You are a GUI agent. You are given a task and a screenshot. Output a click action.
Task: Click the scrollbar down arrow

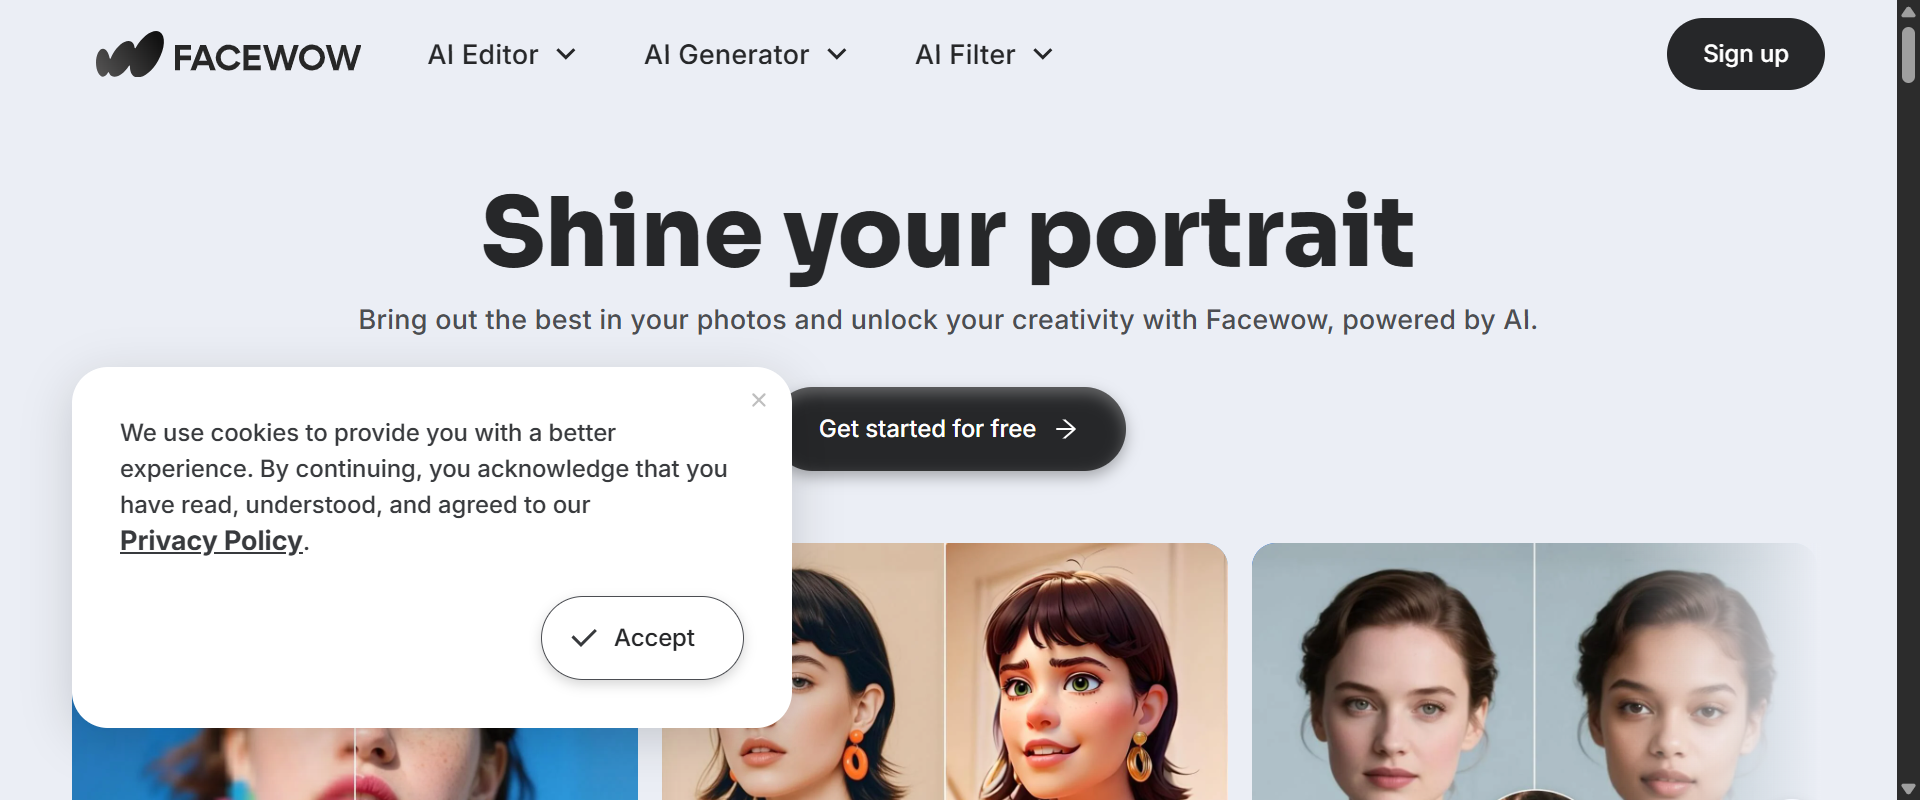pyautogui.click(x=1908, y=789)
